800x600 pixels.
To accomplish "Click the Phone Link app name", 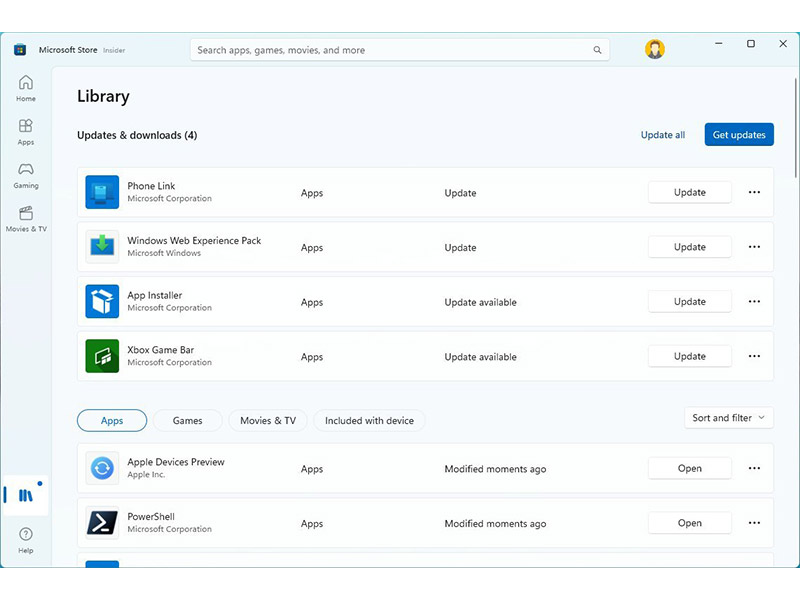I will coord(151,186).
